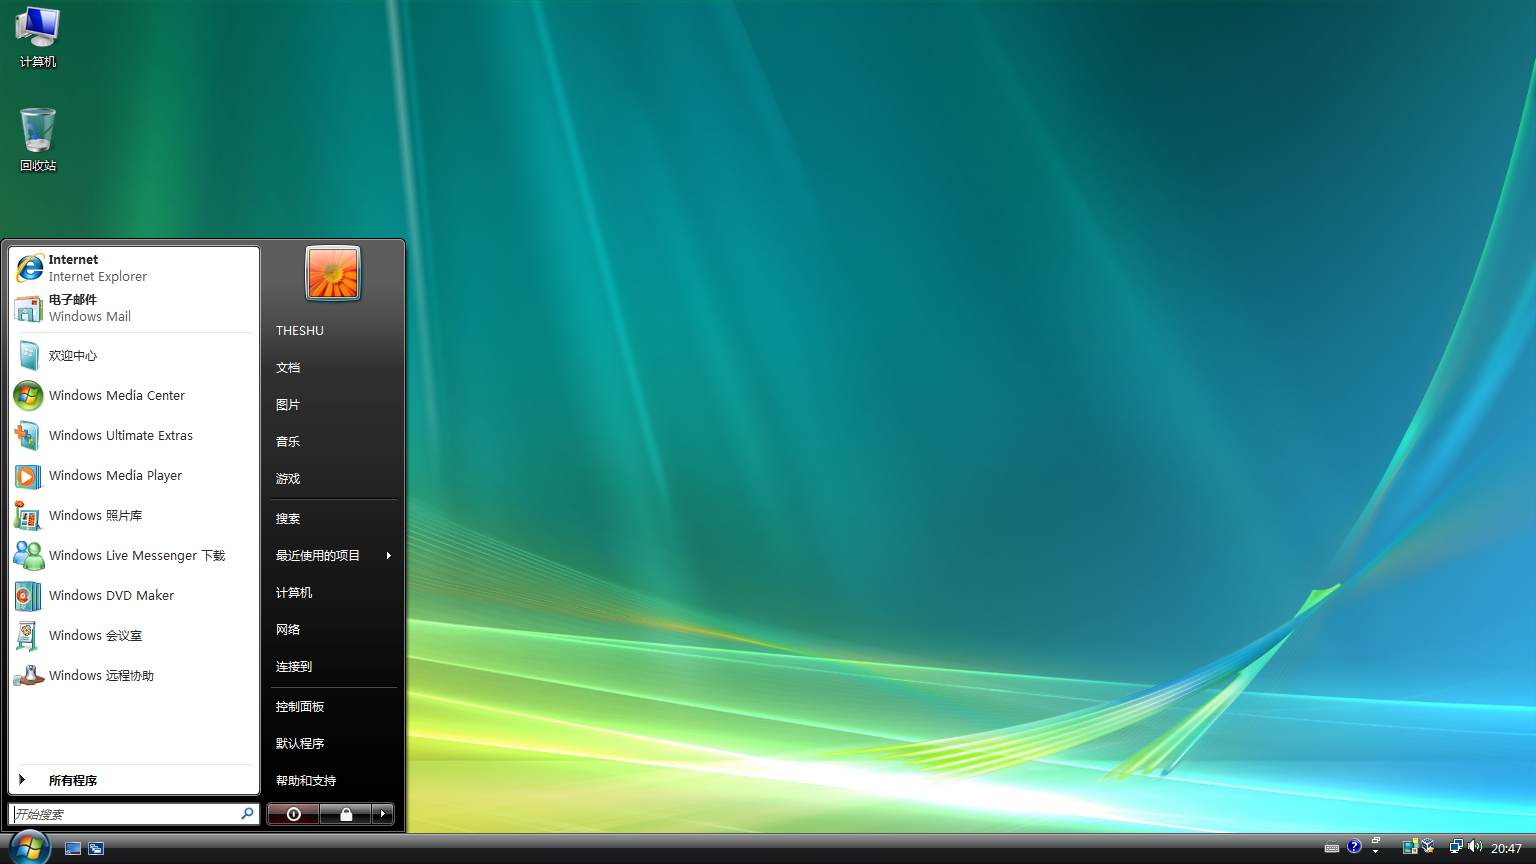
Task: Lock the computer with the padlock button
Action: pyautogui.click(x=346, y=814)
